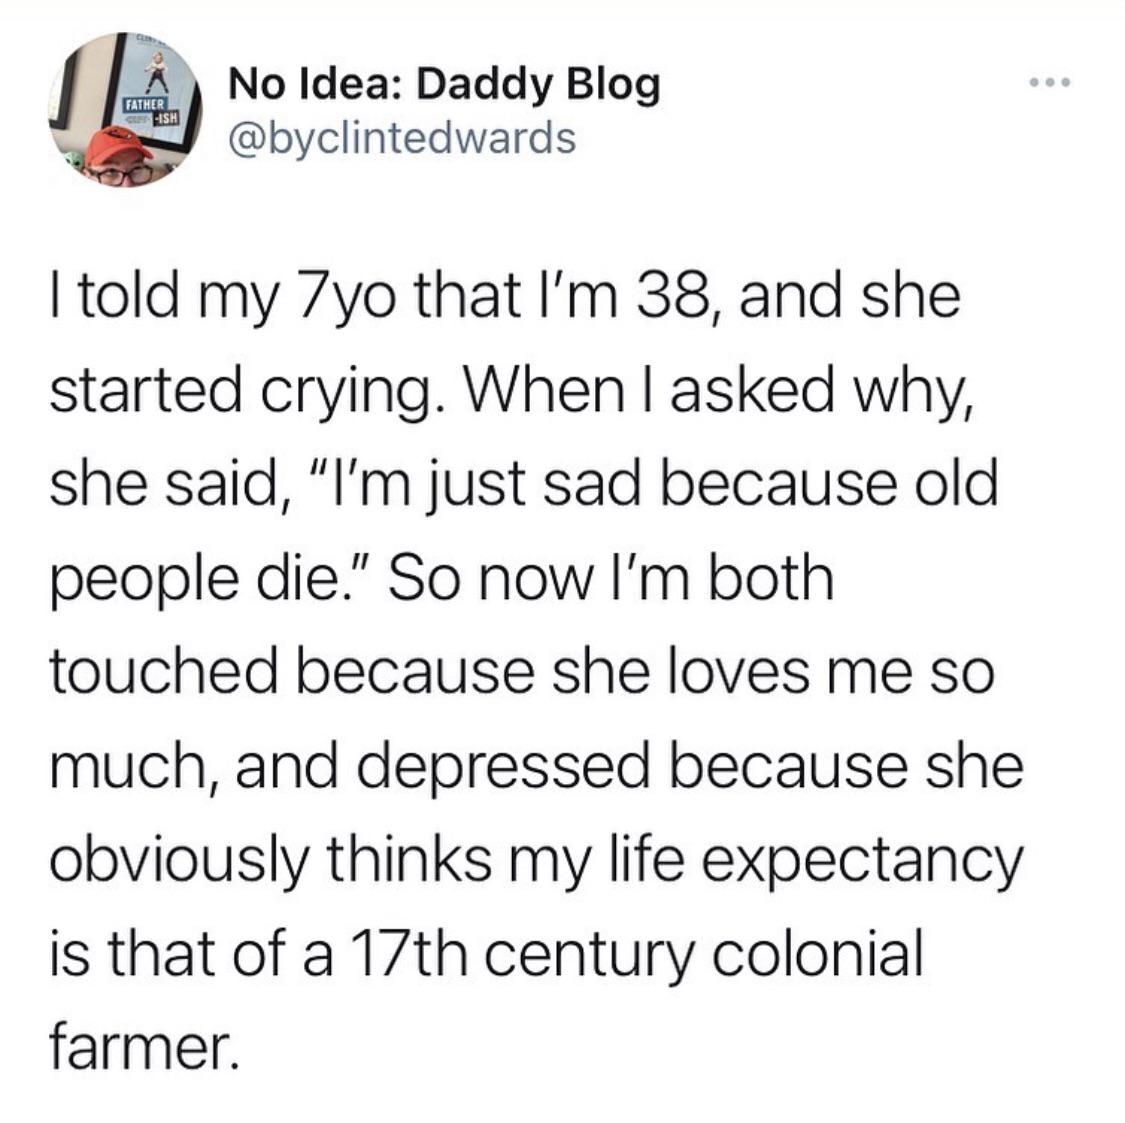Viewport: 1125px width, 1123px height.
Task: Click the red cap in the profile photo
Action: pyautogui.click(x=116, y=151)
